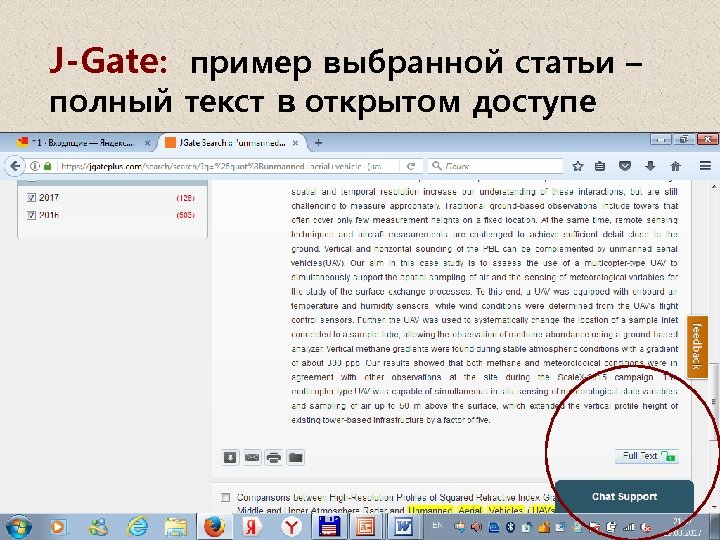The width and height of the screenshot is (720, 540).
Task: Open the Bluetooth tray icon
Action: pos(510,527)
